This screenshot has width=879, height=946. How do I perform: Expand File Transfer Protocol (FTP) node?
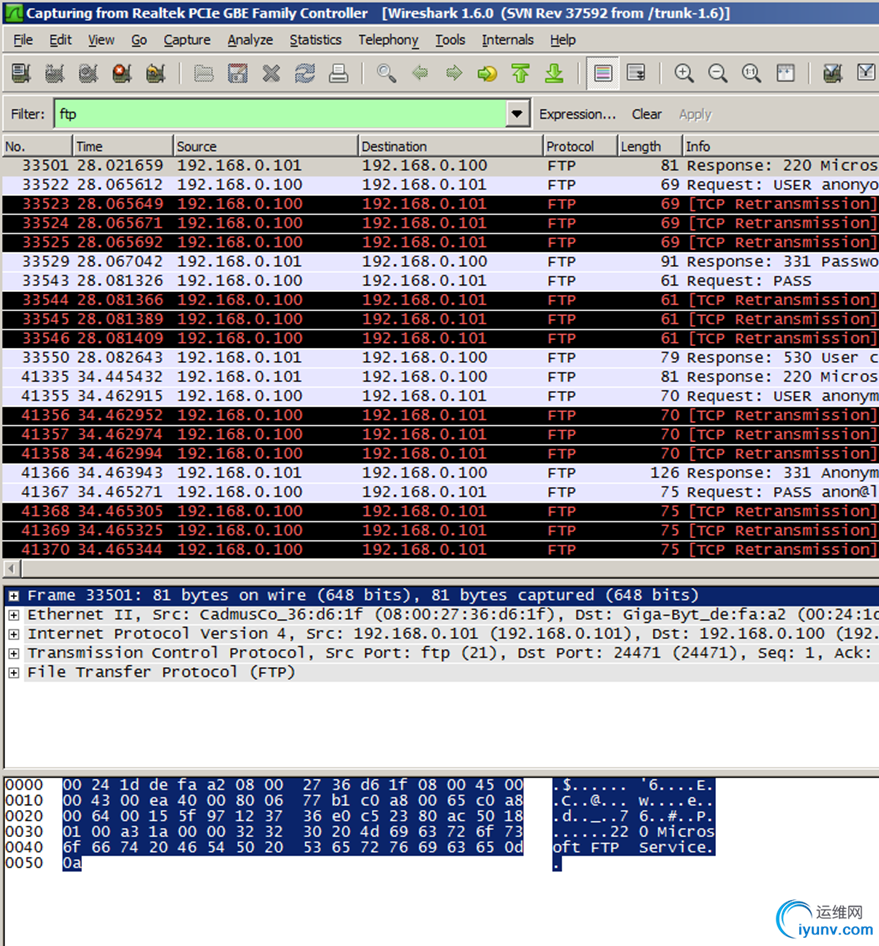pyautogui.click(x=14, y=673)
